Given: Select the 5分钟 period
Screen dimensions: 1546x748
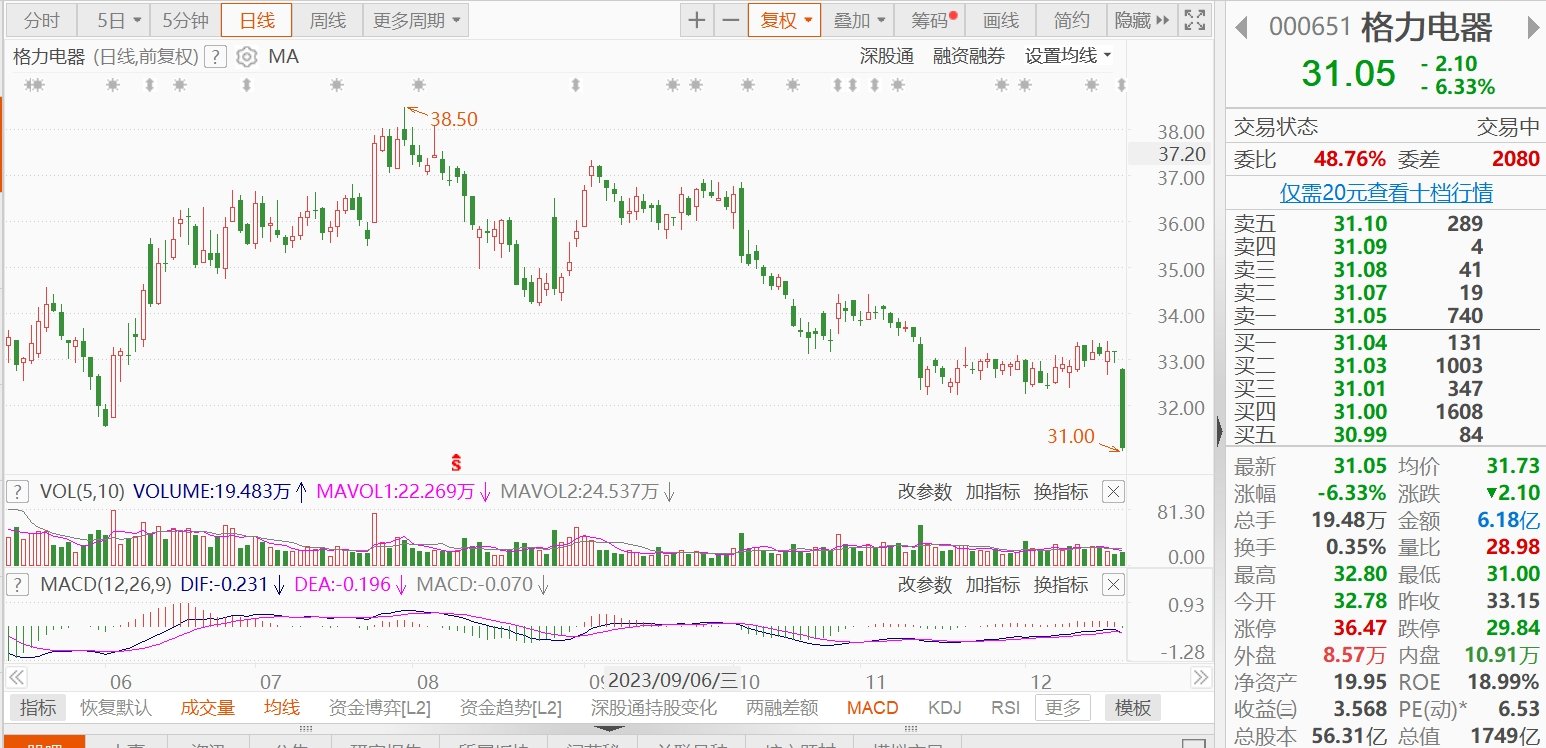Looking at the screenshot, I should click(186, 20).
